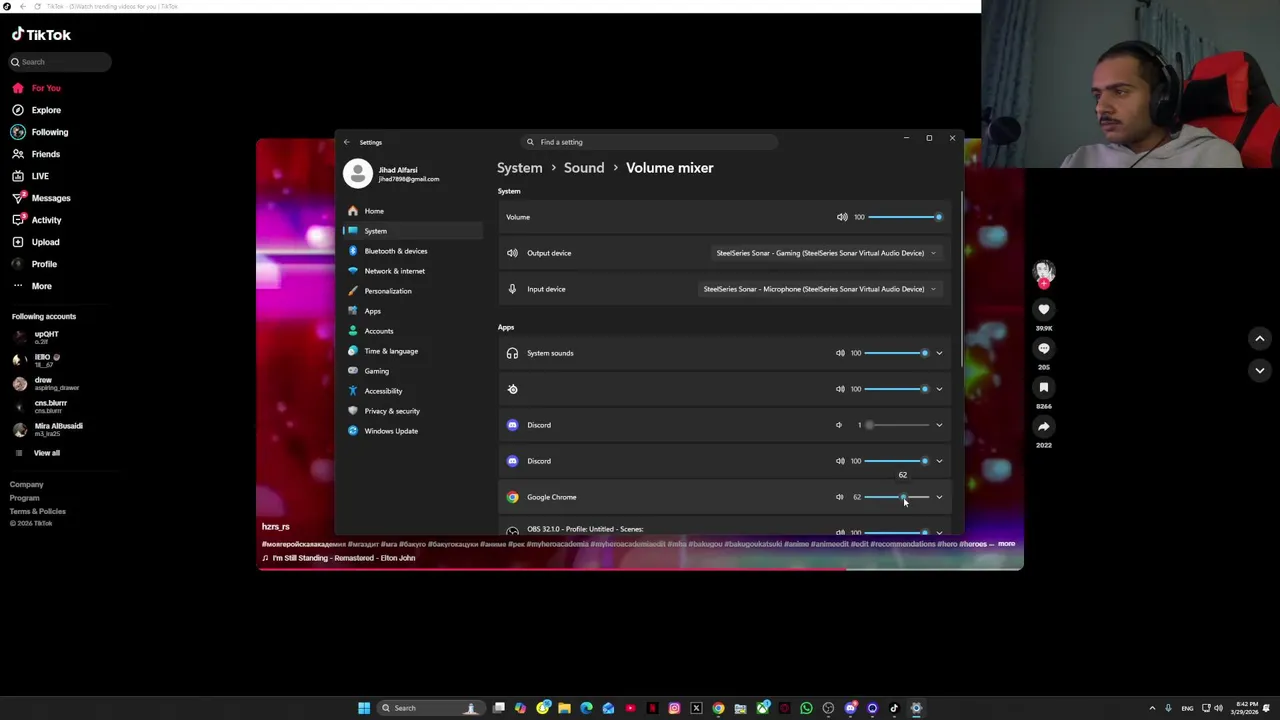Click the Apps icon in Settings sidebar
The width and height of the screenshot is (1280, 720).
click(x=353, y=311)
